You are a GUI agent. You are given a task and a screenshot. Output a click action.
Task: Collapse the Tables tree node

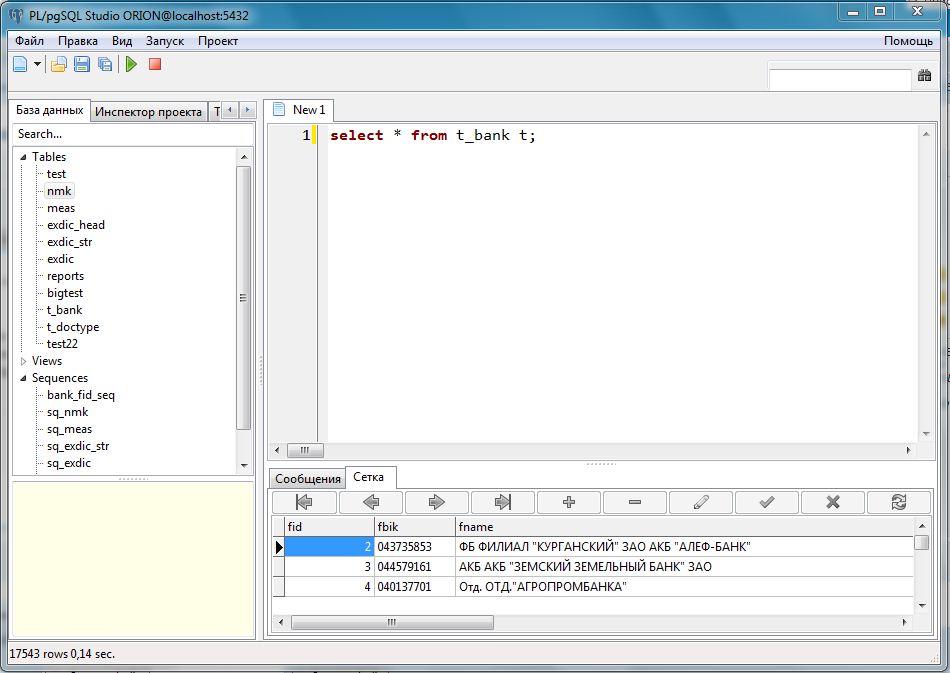point(23,157)
